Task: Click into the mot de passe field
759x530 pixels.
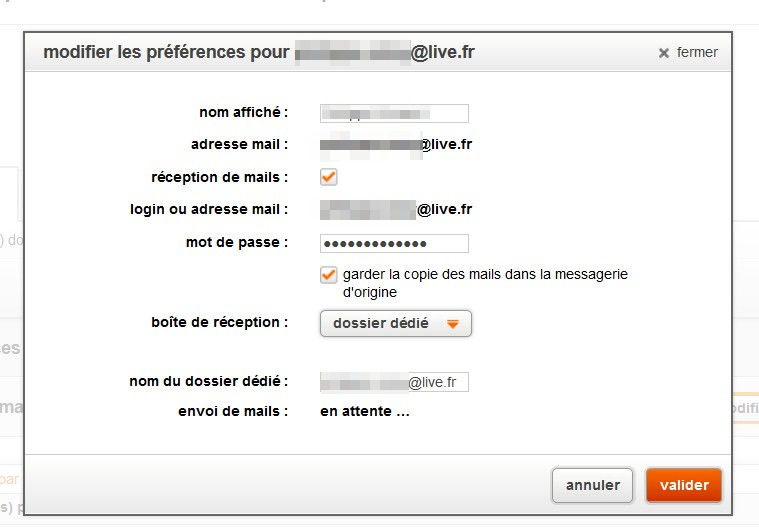Action: point(394,244)
